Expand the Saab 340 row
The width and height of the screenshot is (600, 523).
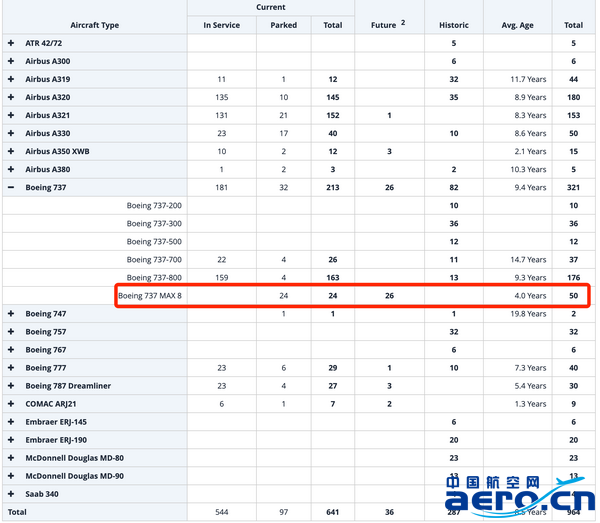click(x=11, y=494)
